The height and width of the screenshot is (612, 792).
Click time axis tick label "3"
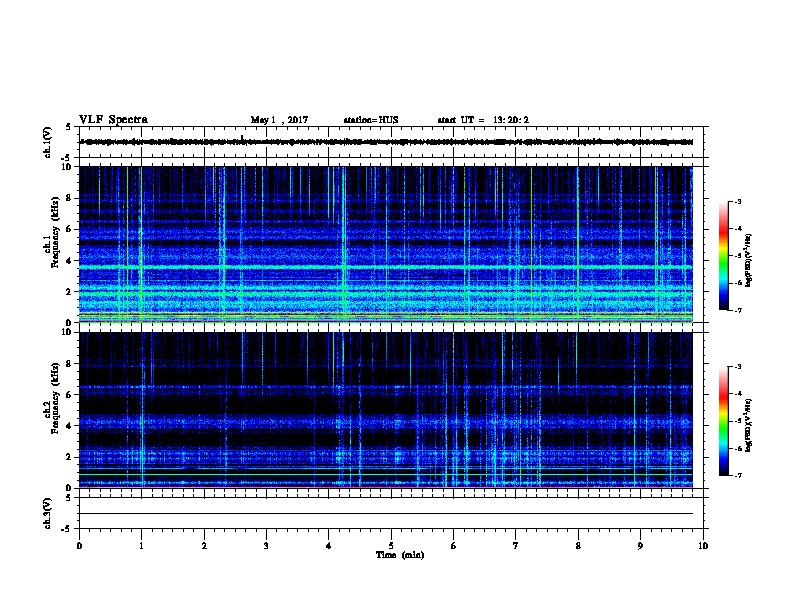click(x=267, y=546)
